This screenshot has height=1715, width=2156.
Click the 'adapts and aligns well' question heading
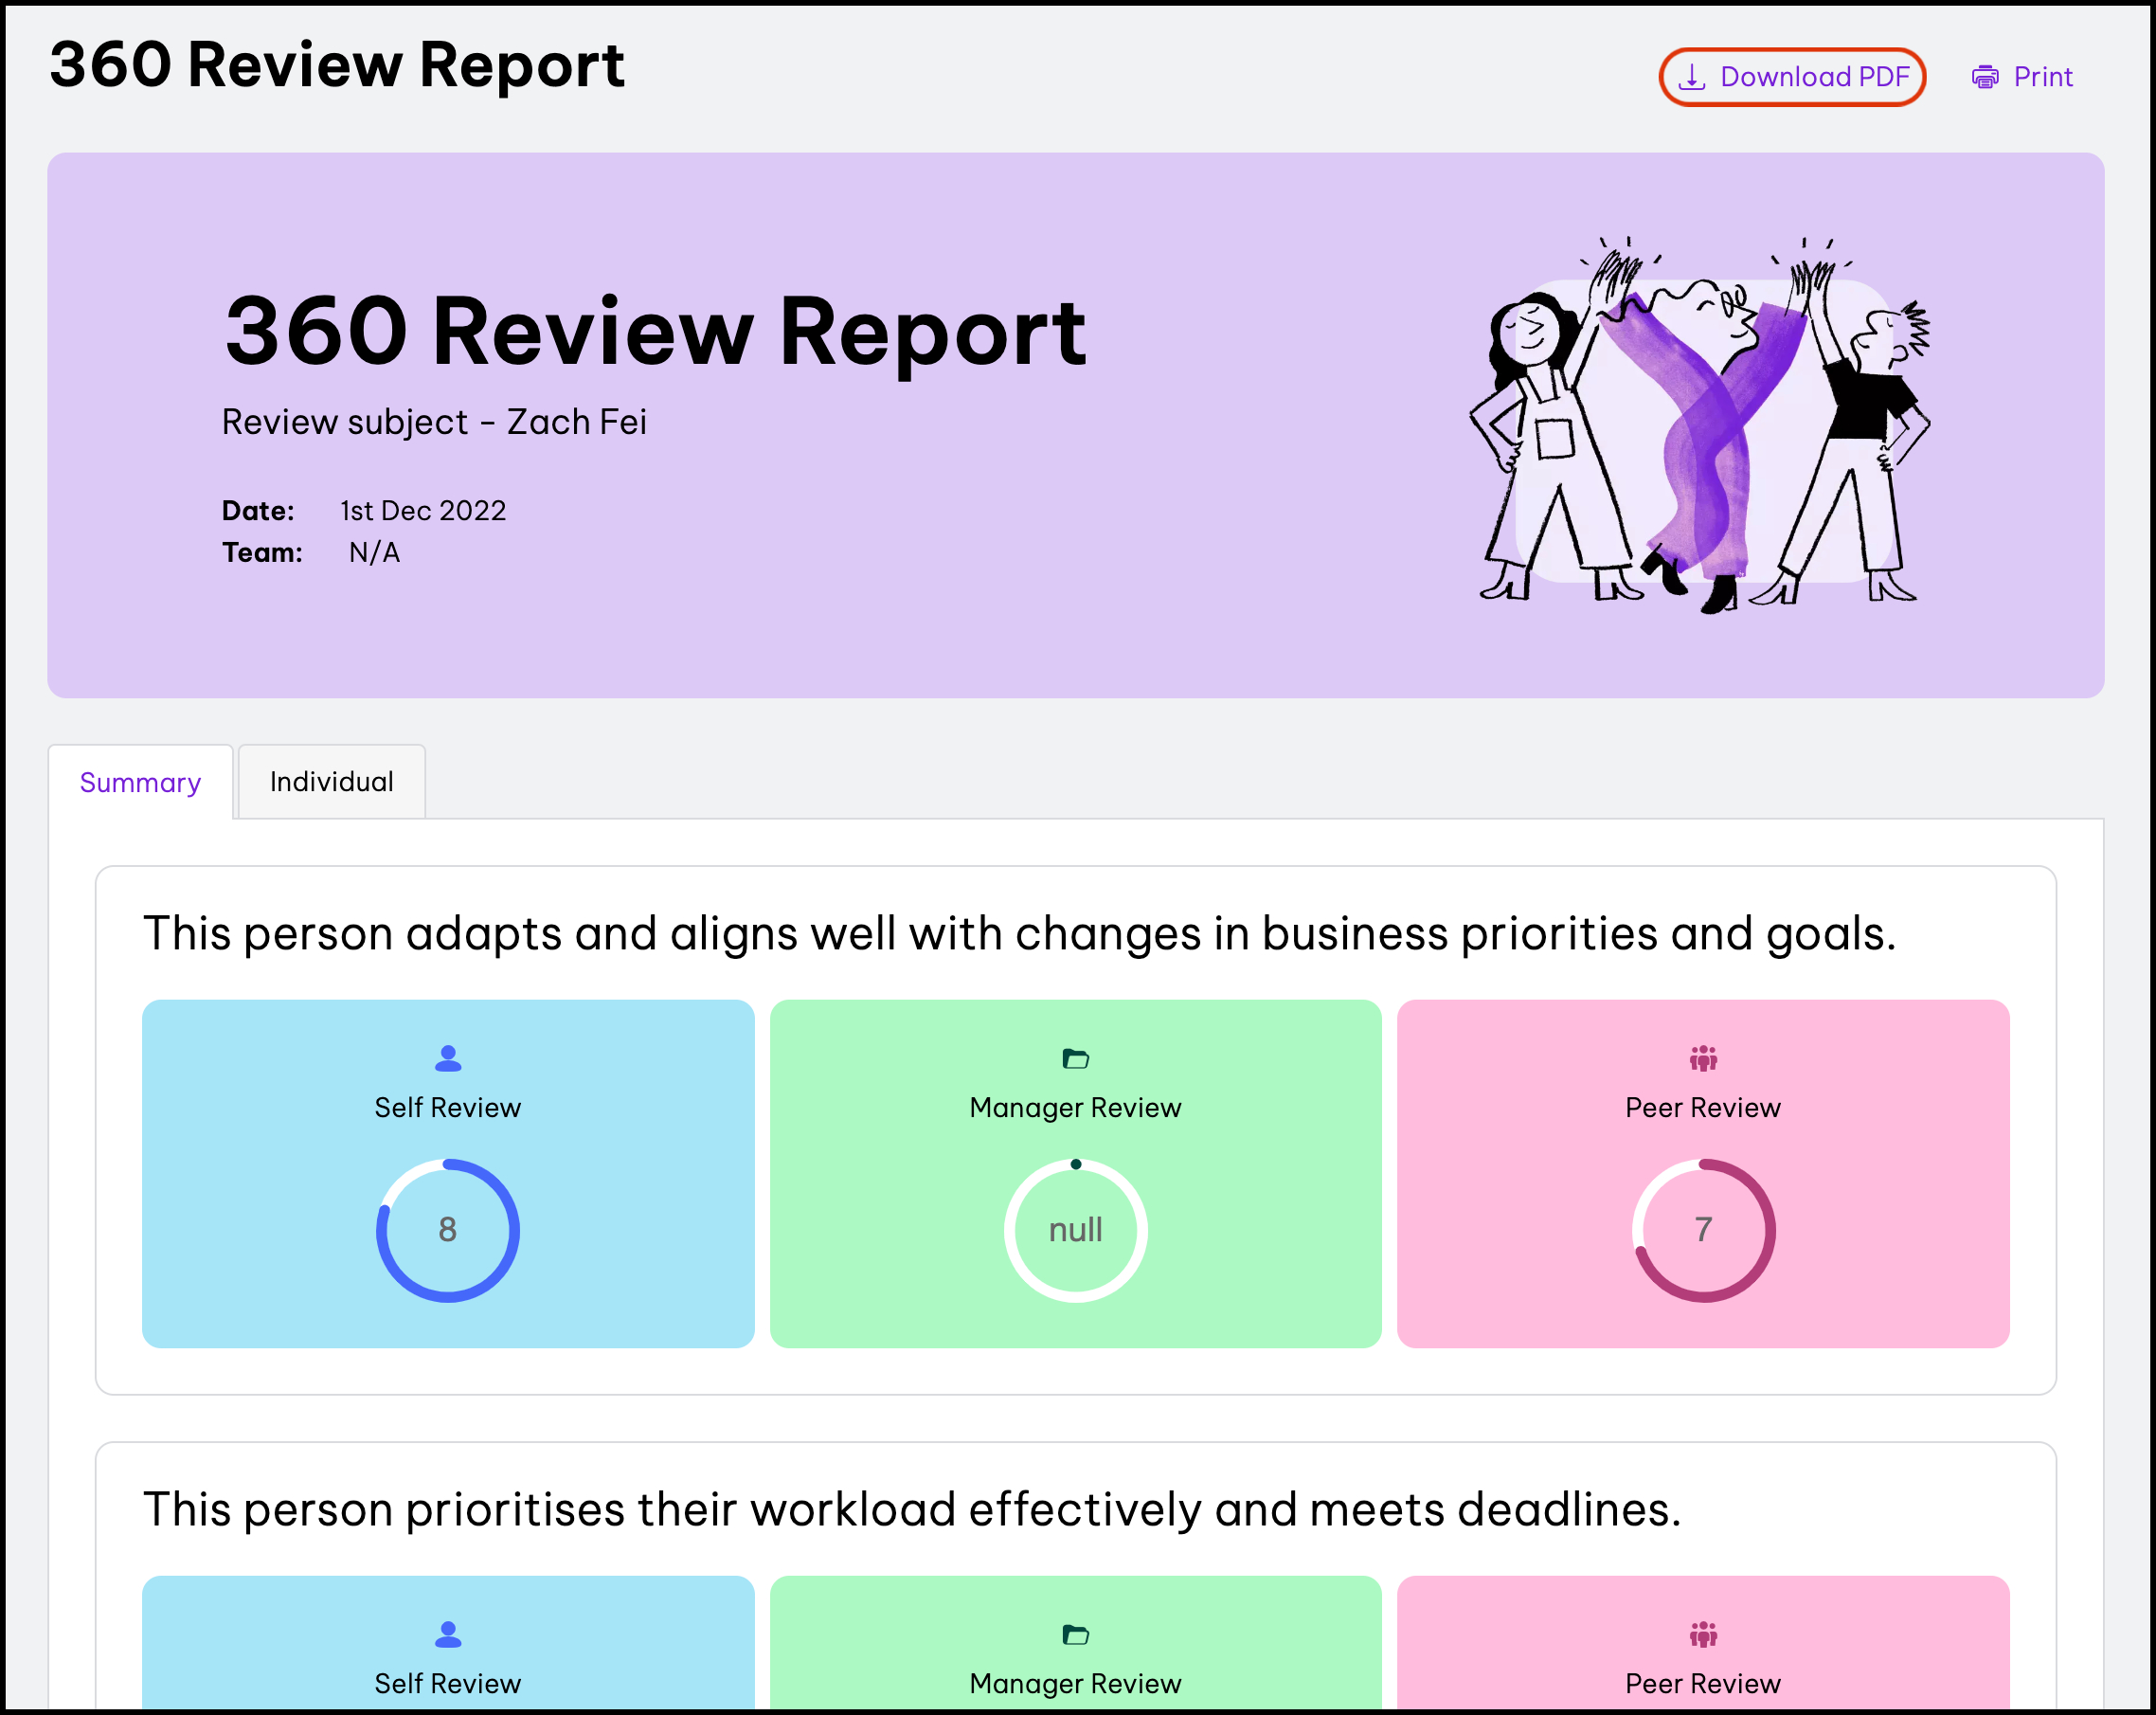coord(1019,933)
